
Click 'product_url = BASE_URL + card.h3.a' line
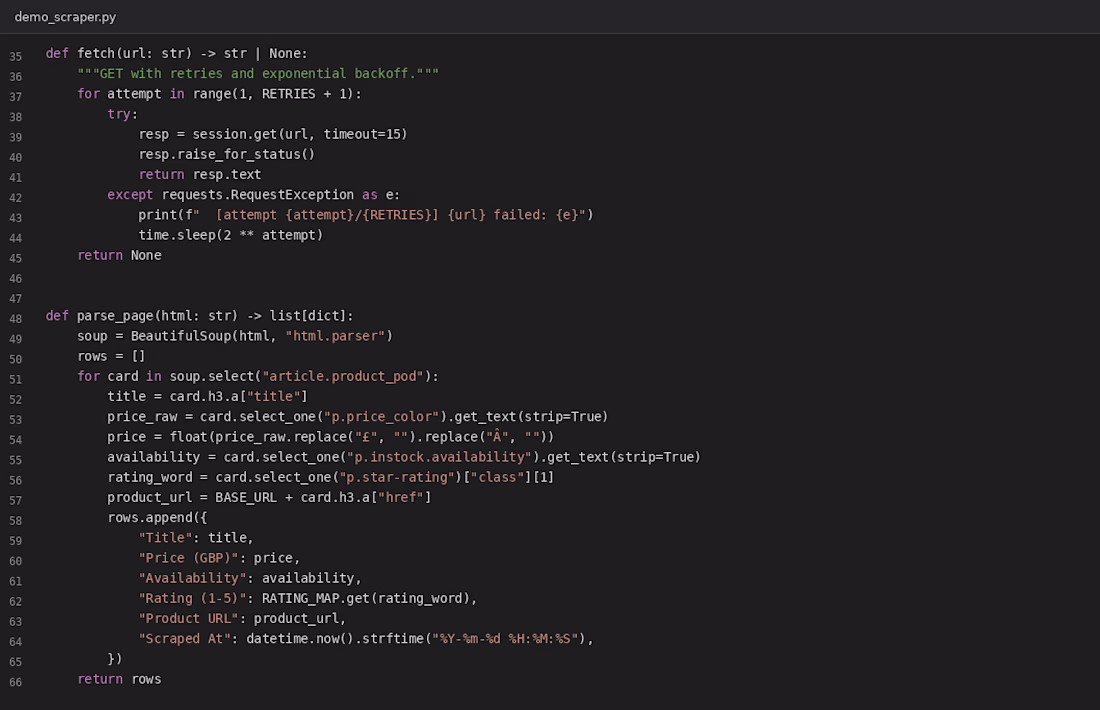[269, 498]
